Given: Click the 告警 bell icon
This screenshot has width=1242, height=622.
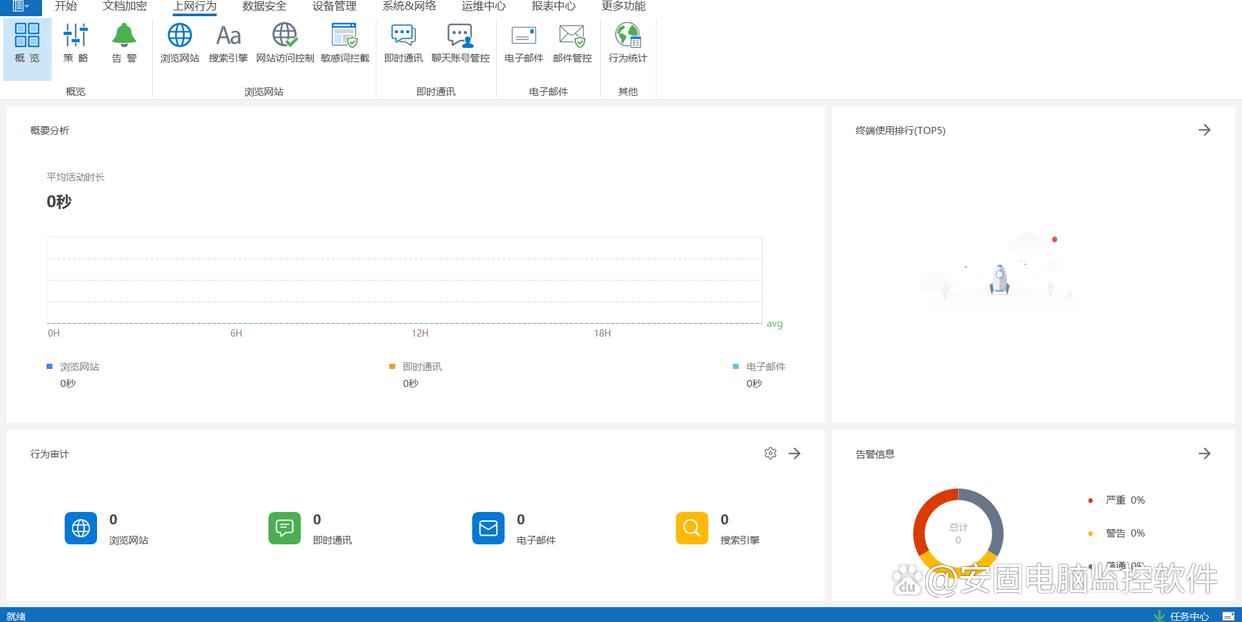Looking at the screenshot, I should [x=124, y=44].
